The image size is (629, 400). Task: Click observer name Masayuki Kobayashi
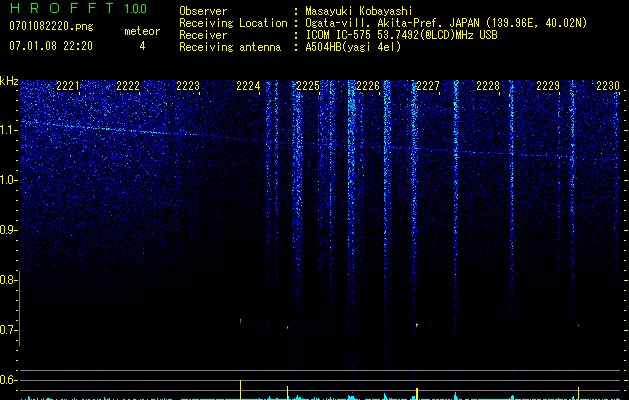358,11
